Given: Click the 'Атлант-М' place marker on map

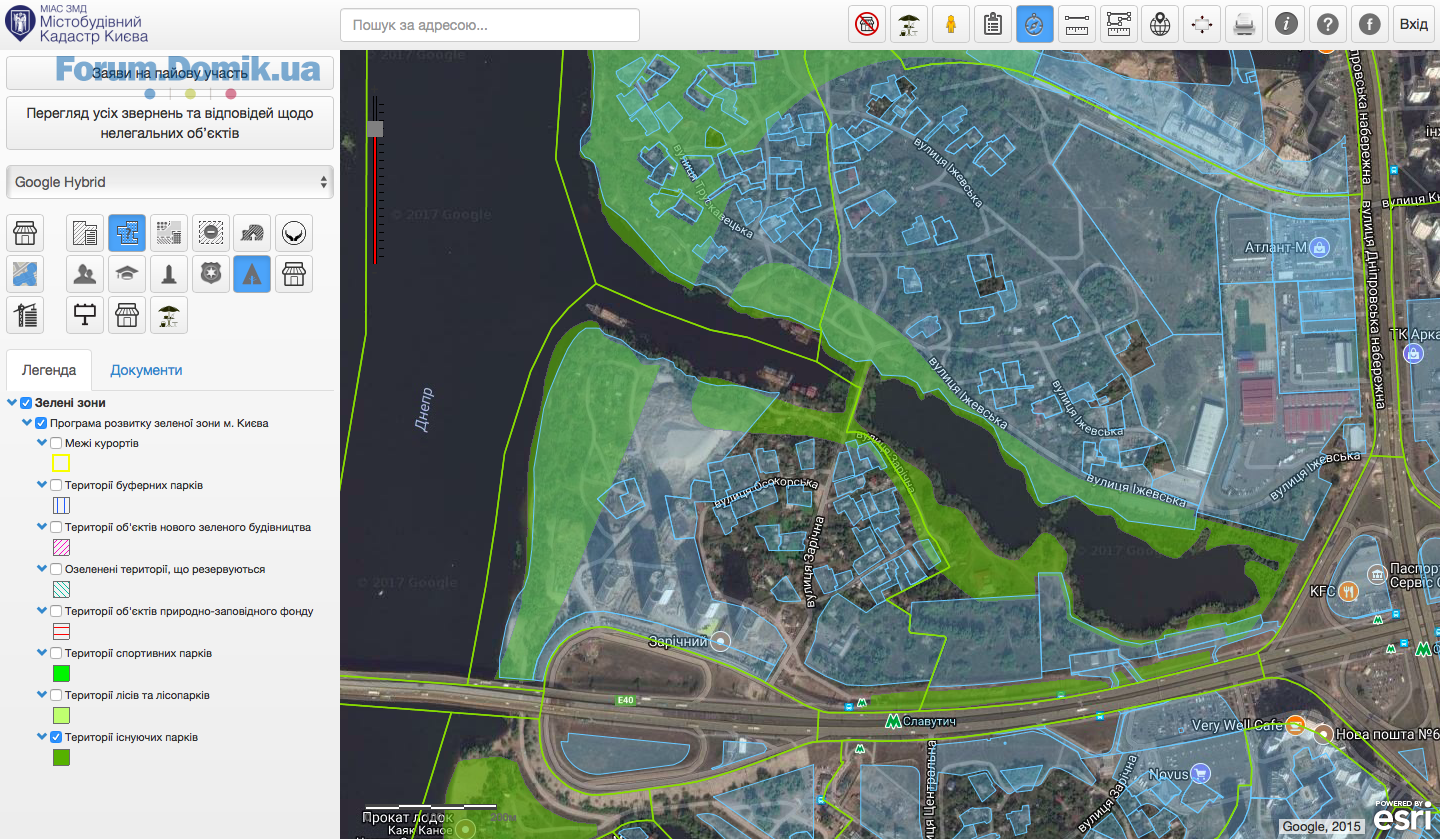Looking at the screenshot, I should pyautogui.click(x=1319, y=246).
